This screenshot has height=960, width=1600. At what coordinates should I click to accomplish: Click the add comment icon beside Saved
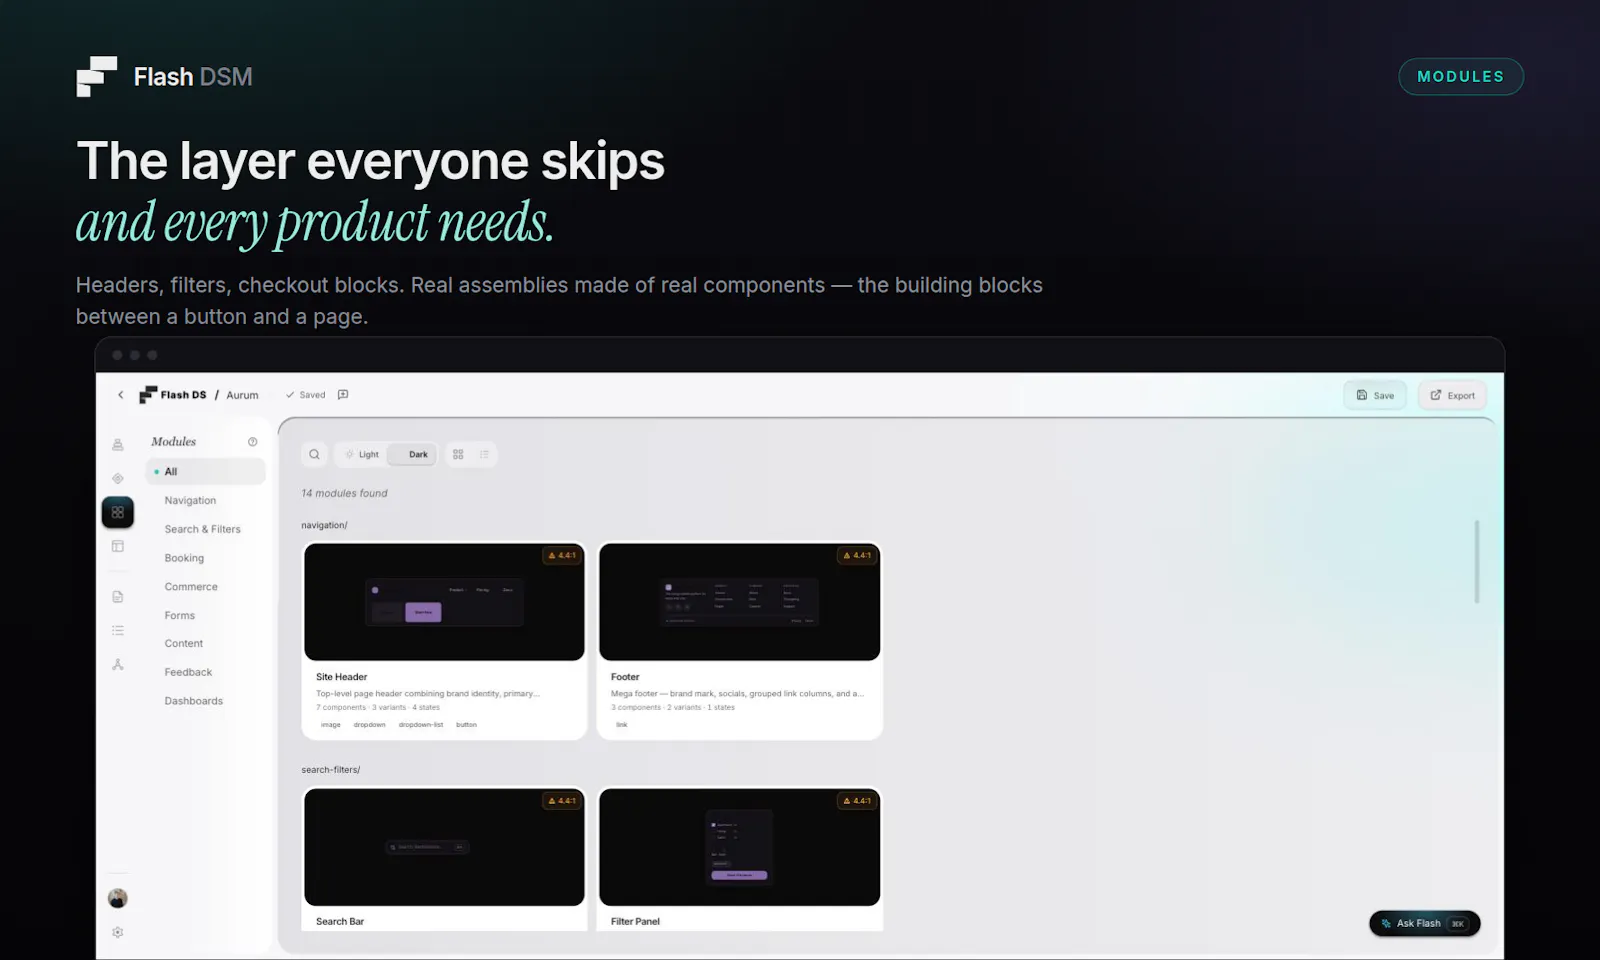tap(343, 395)
